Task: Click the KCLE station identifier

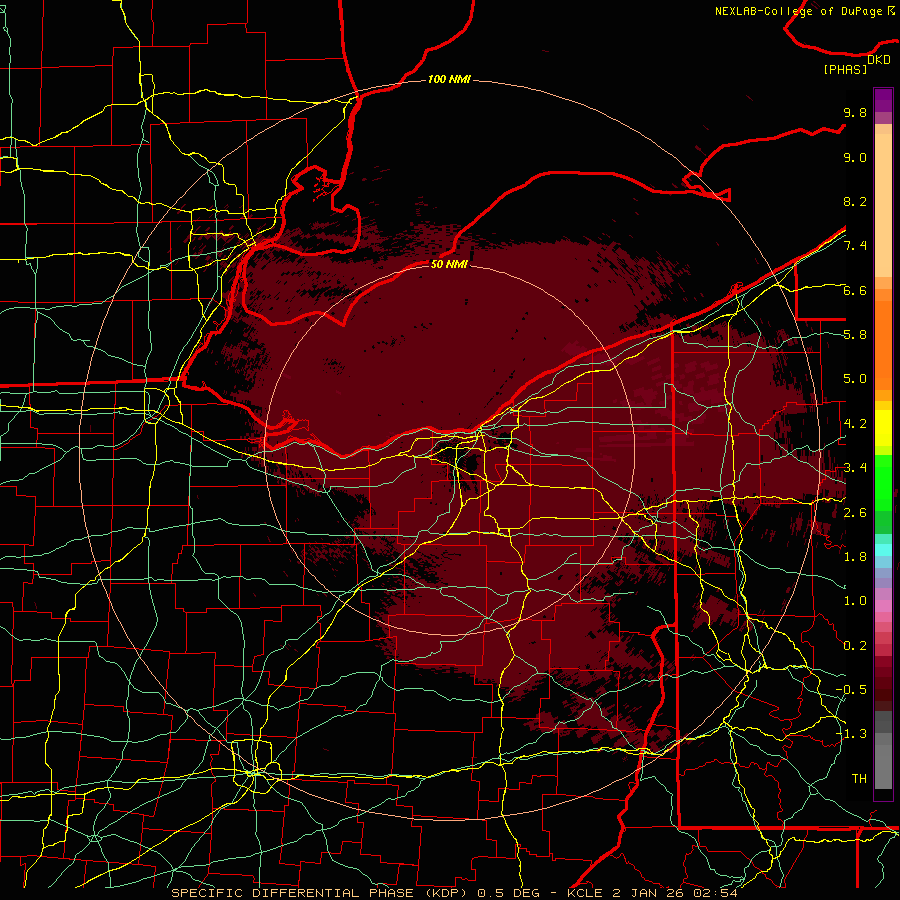Action: click(586, 893)
